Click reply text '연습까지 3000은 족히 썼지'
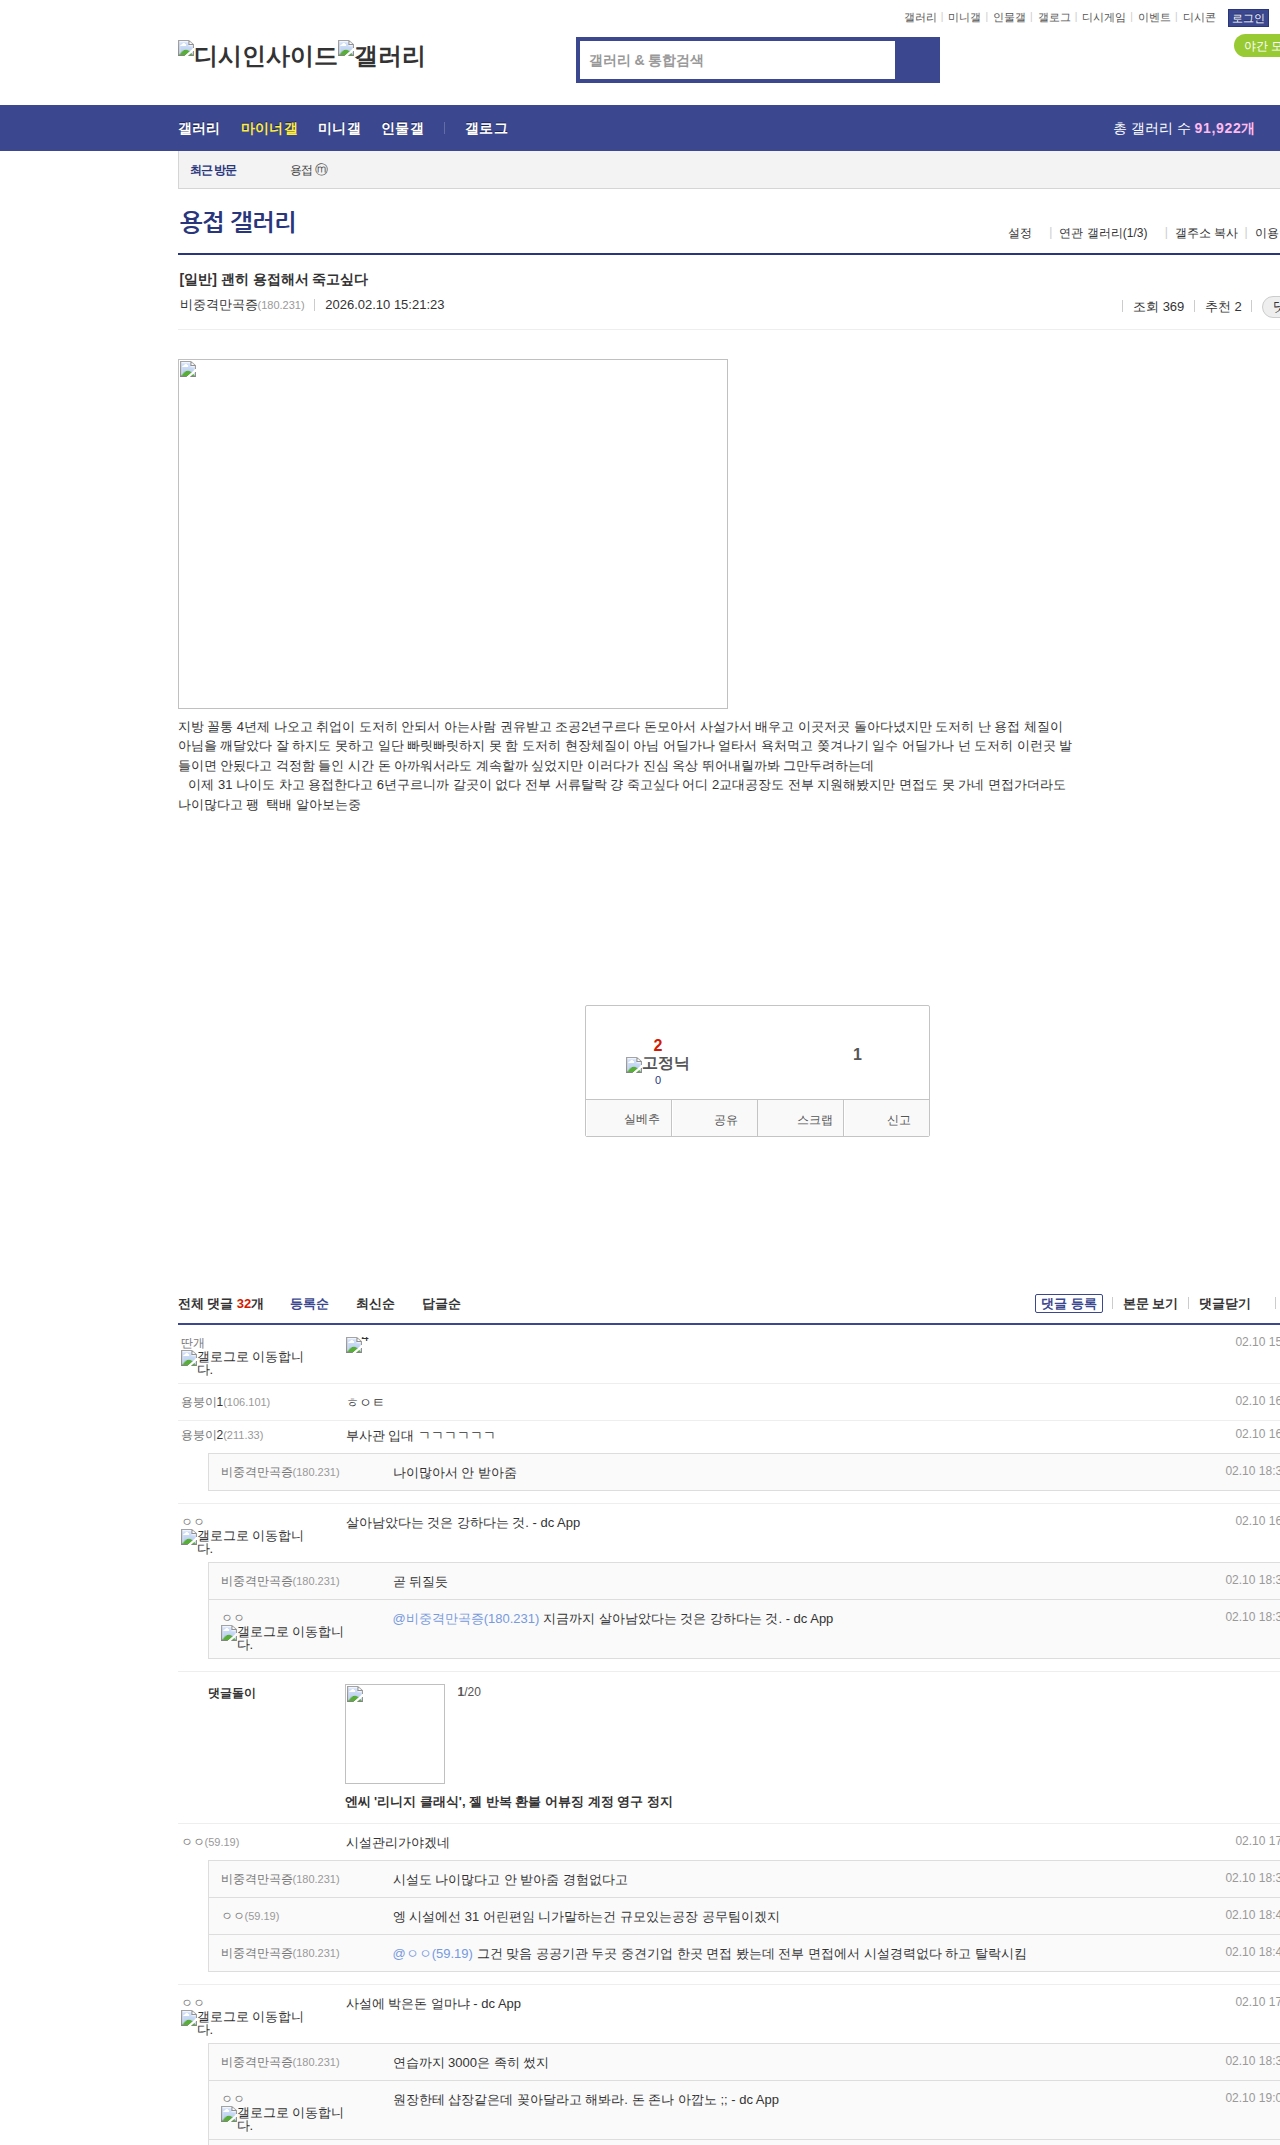The height and width of the screenshot is (2145, 1280). (471, 2063)
